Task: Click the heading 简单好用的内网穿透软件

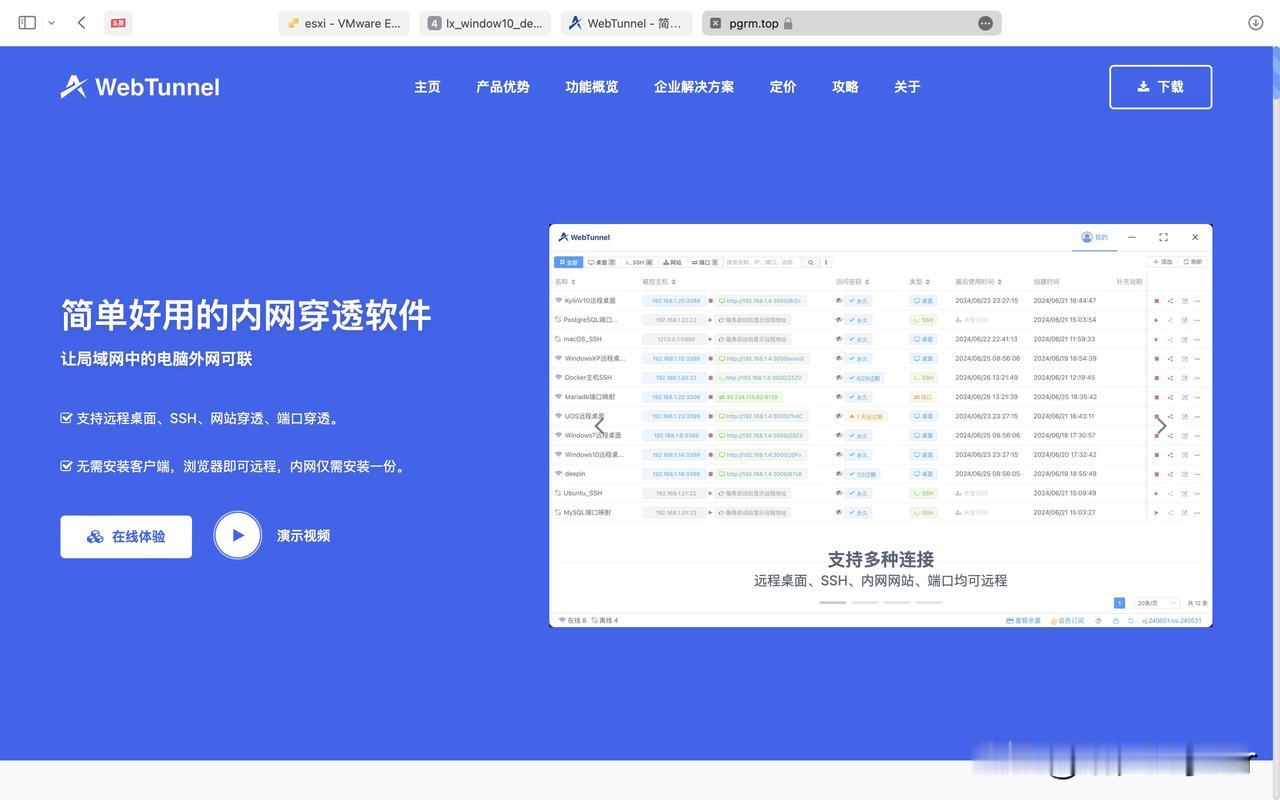Action: point(246,315)
